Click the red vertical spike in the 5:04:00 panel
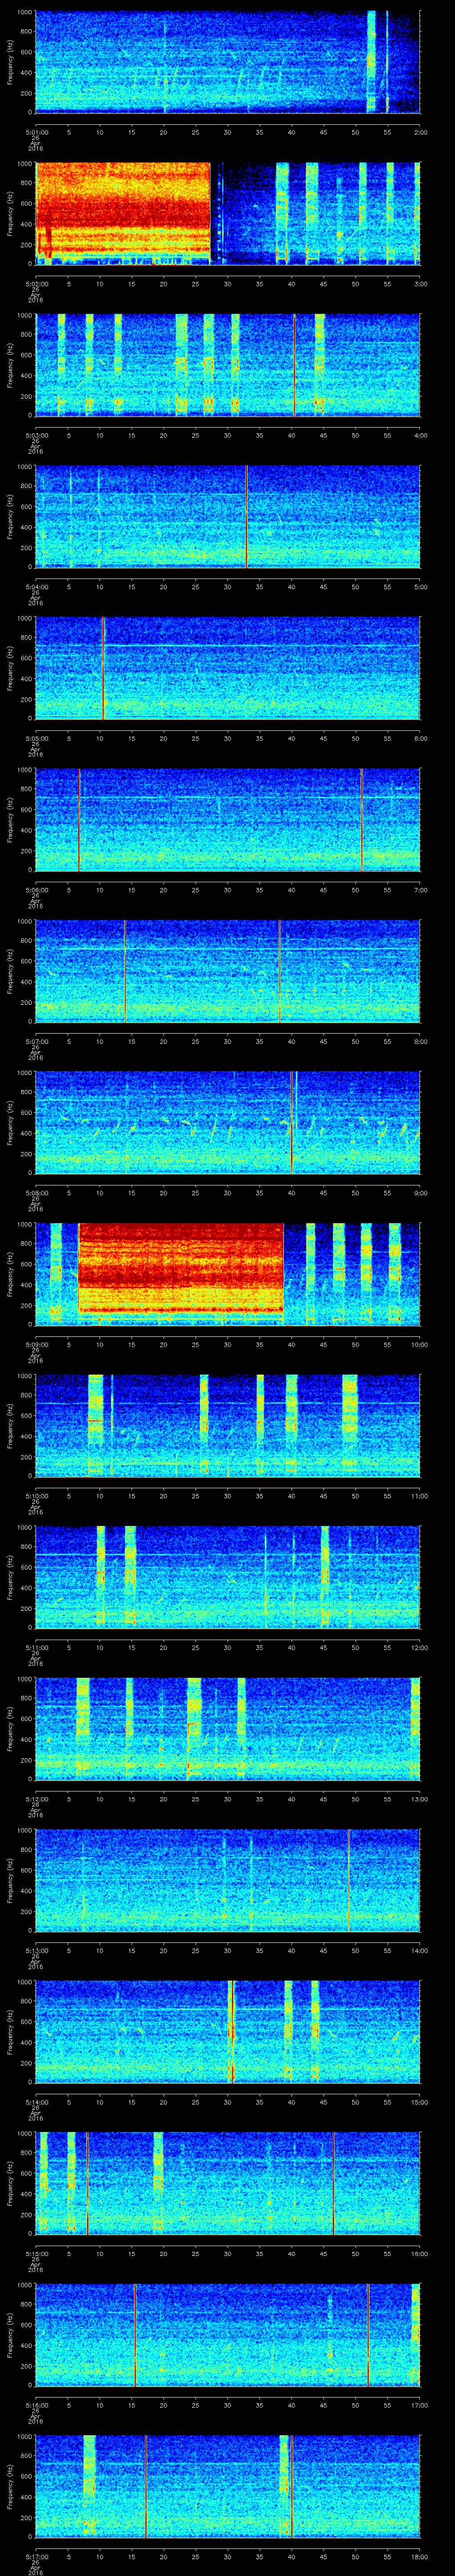This screenshot has width=455, height=2576. pos(246,516)
